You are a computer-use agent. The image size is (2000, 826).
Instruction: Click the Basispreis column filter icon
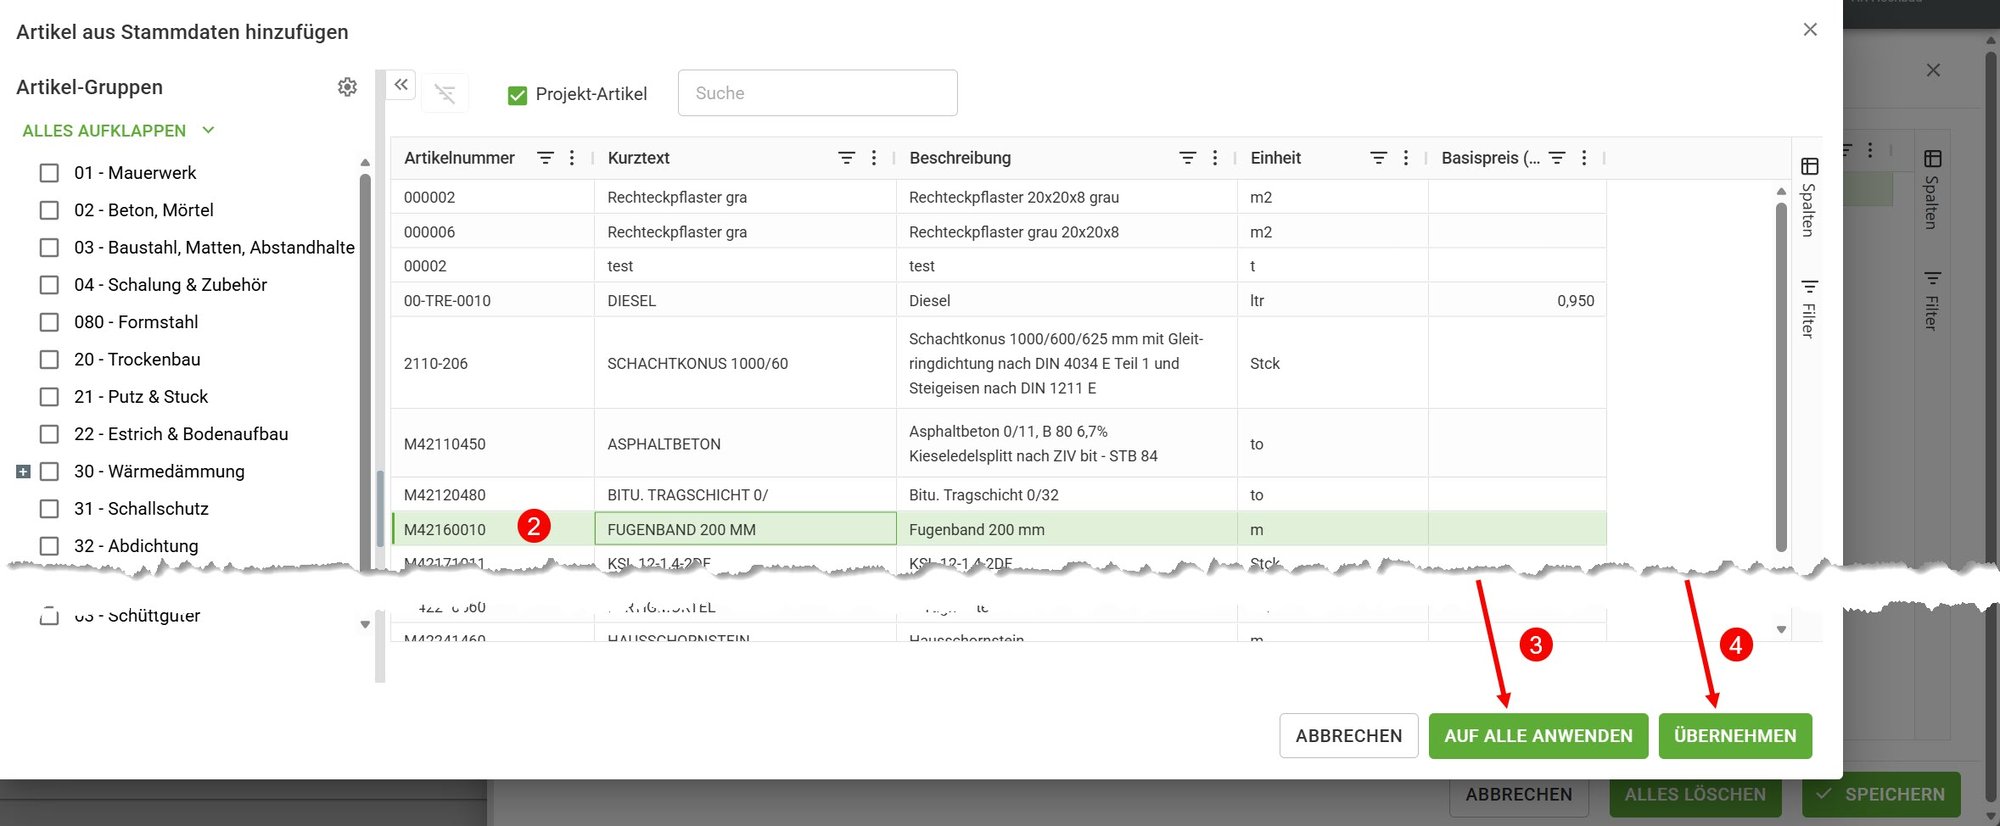(1557, 158)
